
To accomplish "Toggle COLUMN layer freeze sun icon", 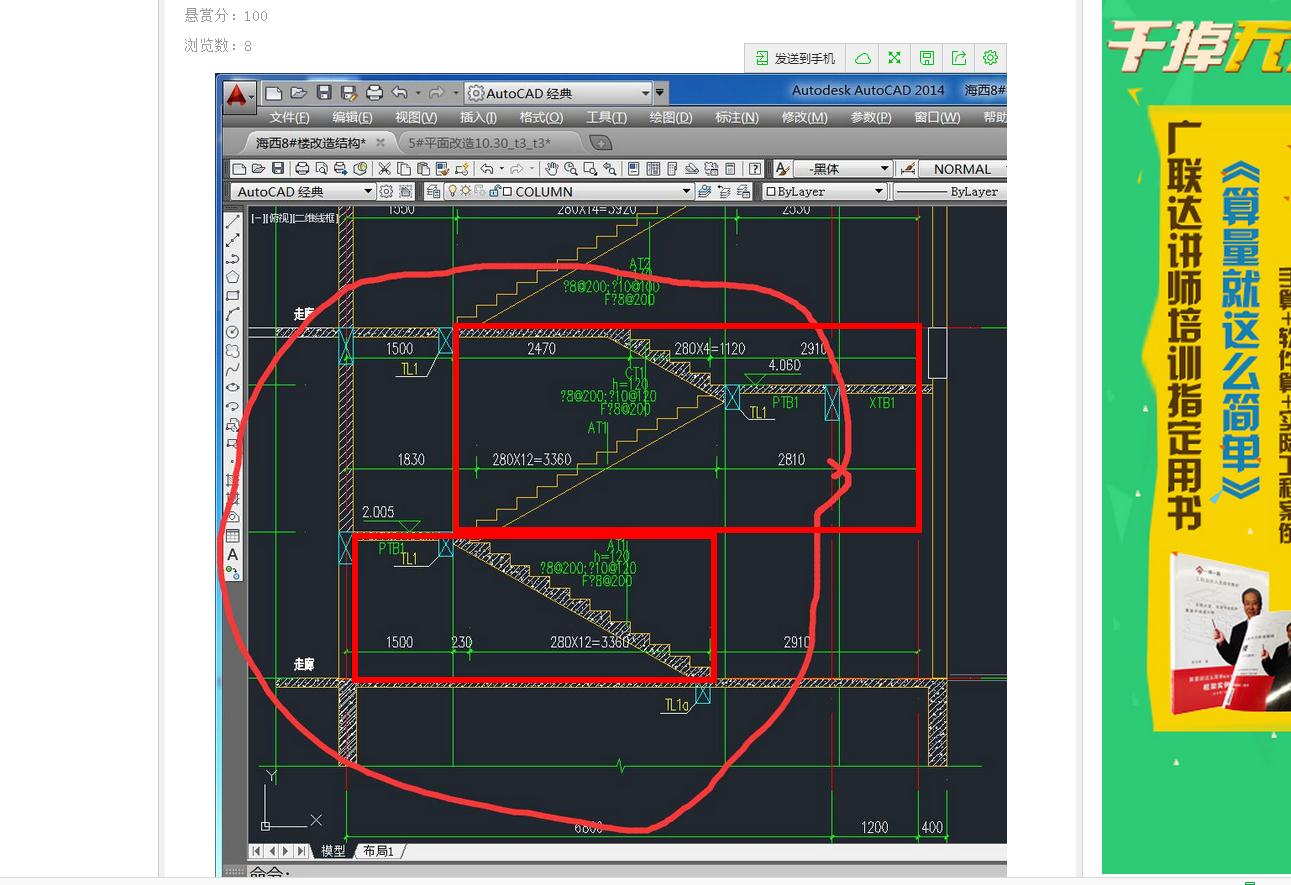I will (465, 191).
